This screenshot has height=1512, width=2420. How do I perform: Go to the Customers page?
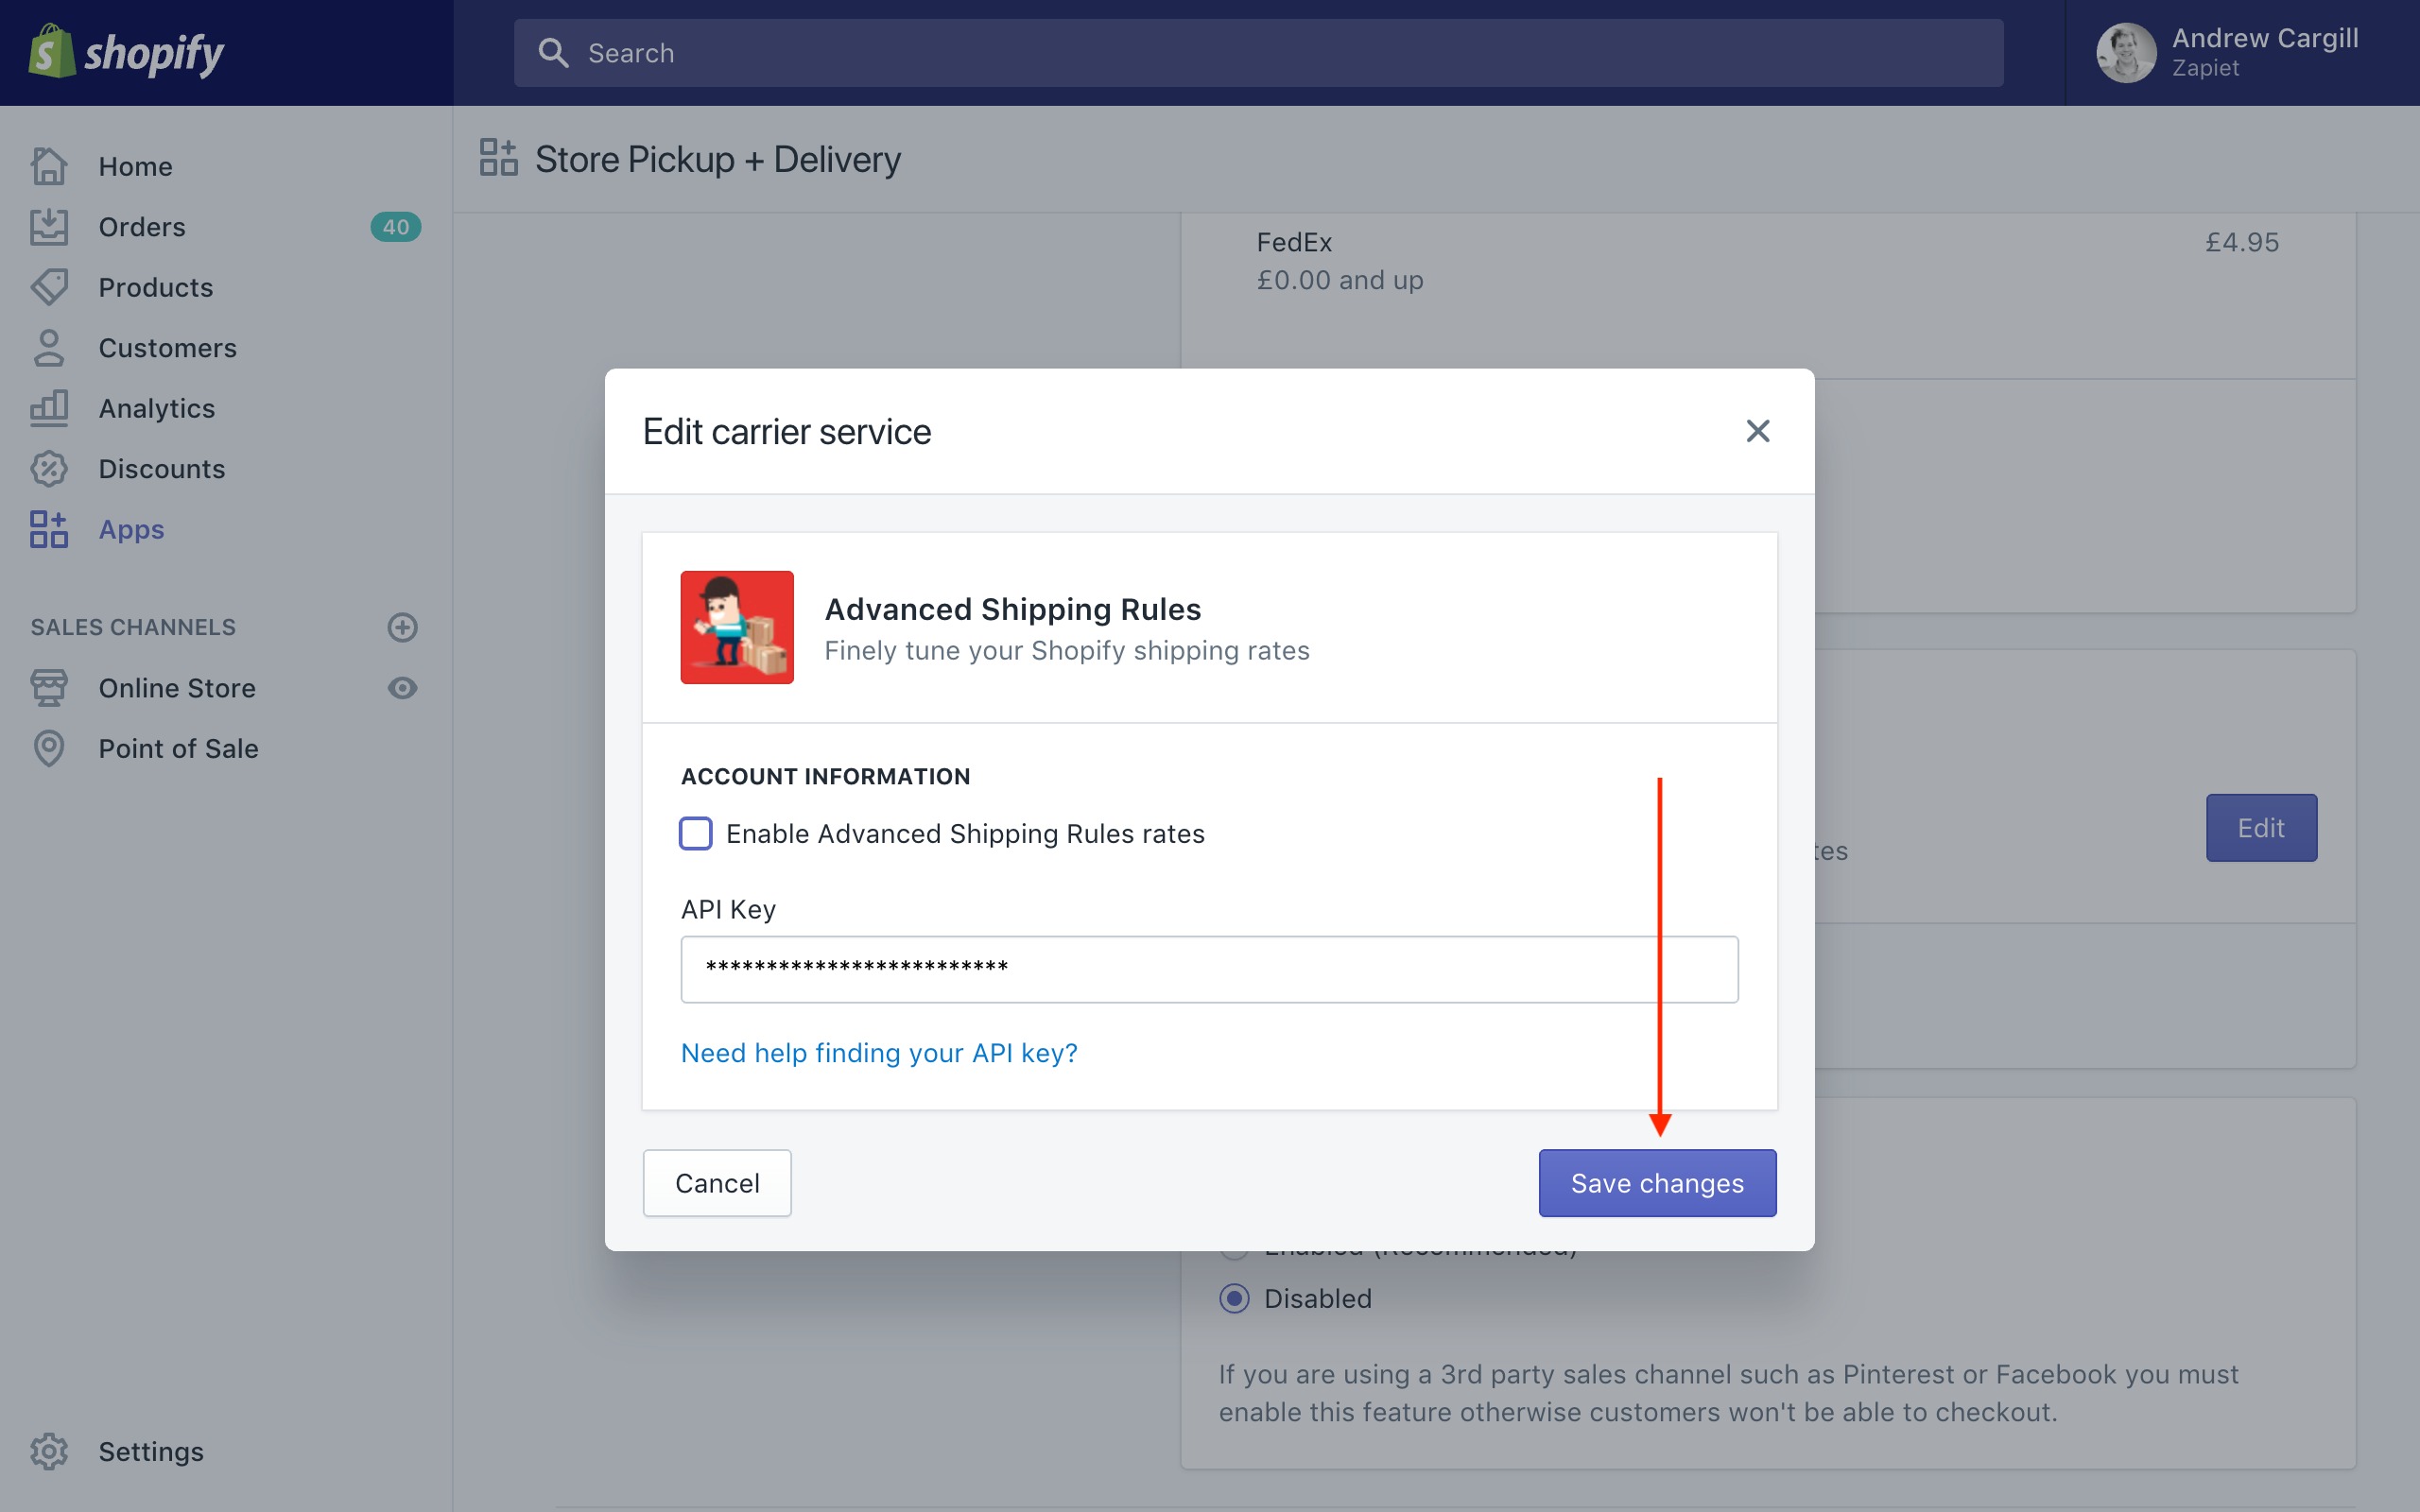(x=167, y=348)
